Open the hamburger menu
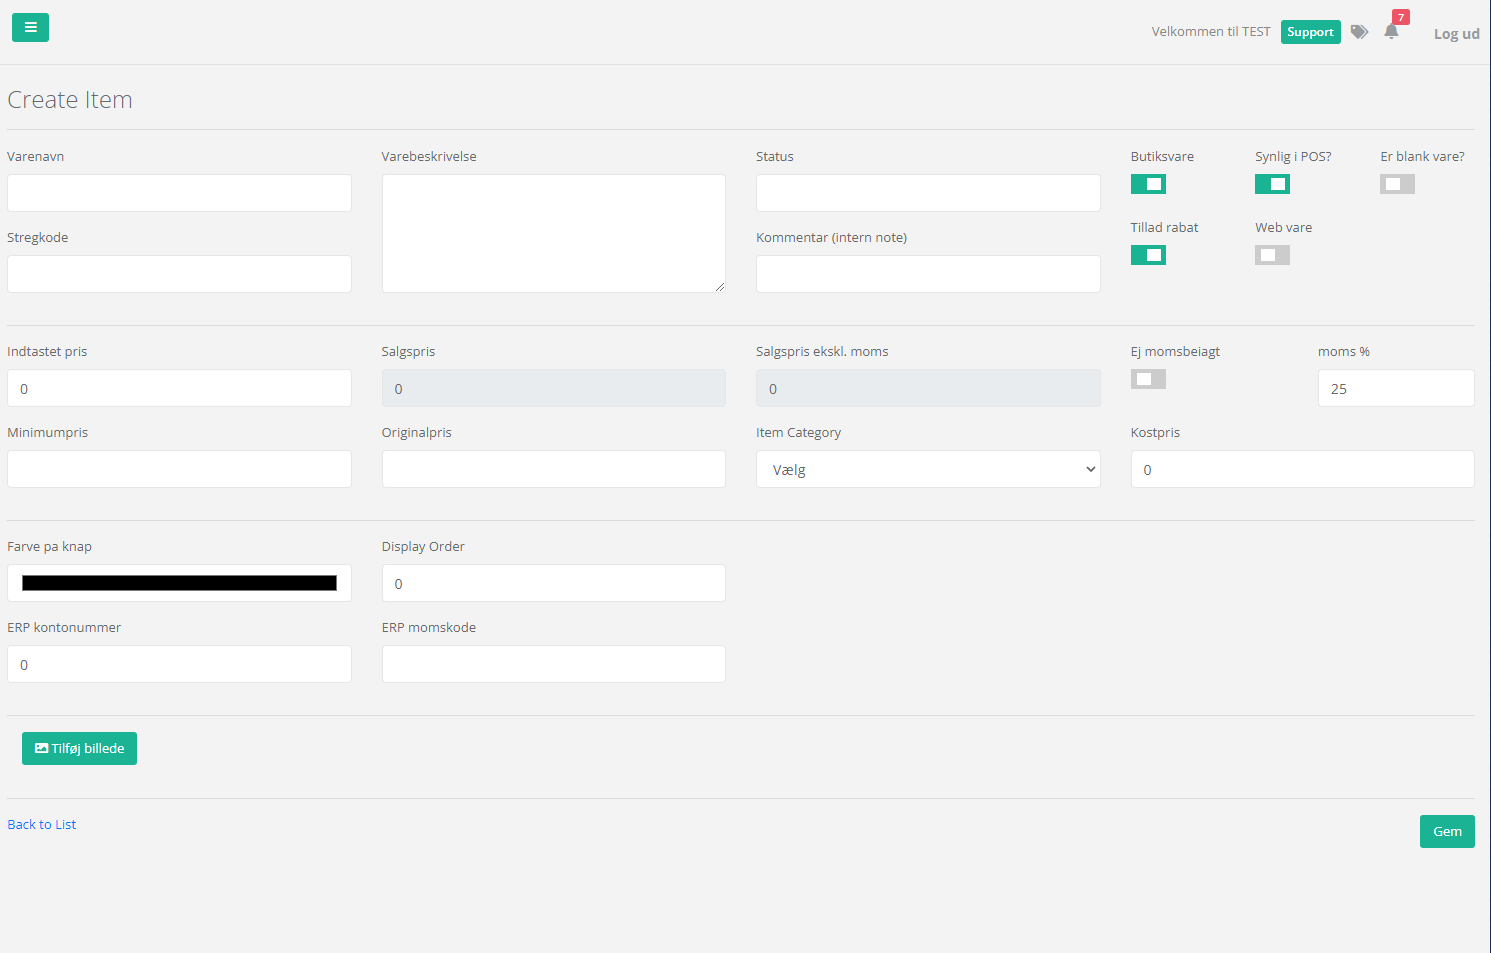Viewport: 1491px width, 953px height. (x=30, y=28)
